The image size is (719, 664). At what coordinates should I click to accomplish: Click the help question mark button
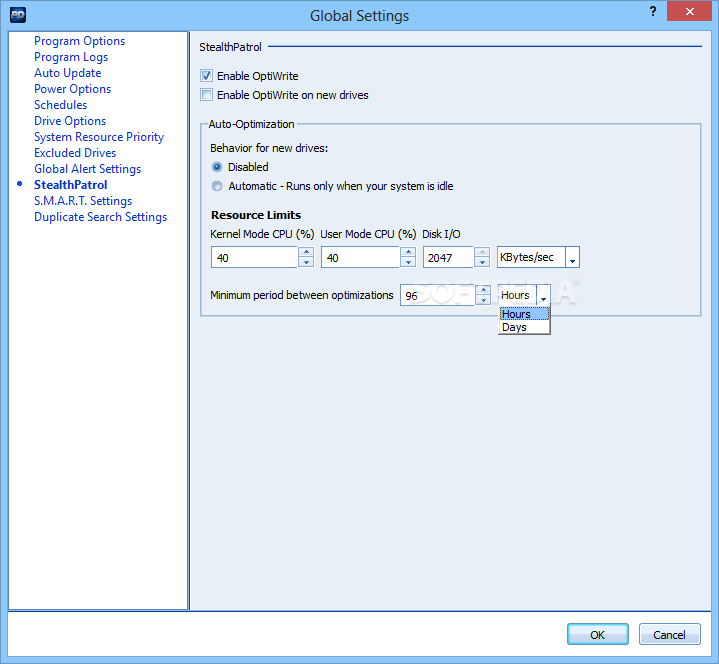click(x=653, y=11)
